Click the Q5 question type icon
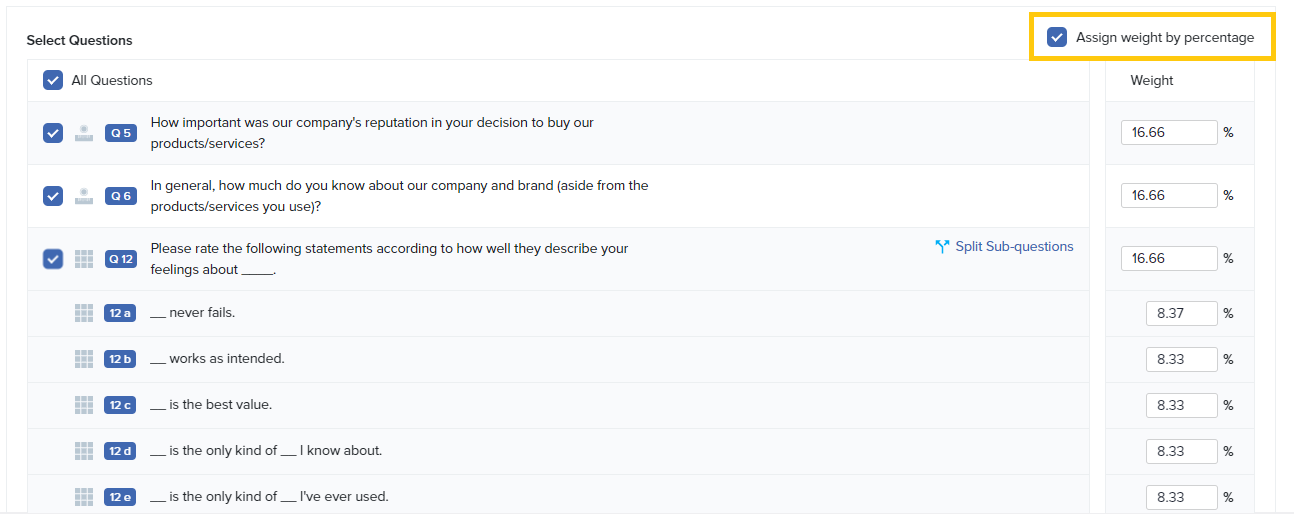The width and height of the screenshot is (1294, 518). [x=85, y=133]
